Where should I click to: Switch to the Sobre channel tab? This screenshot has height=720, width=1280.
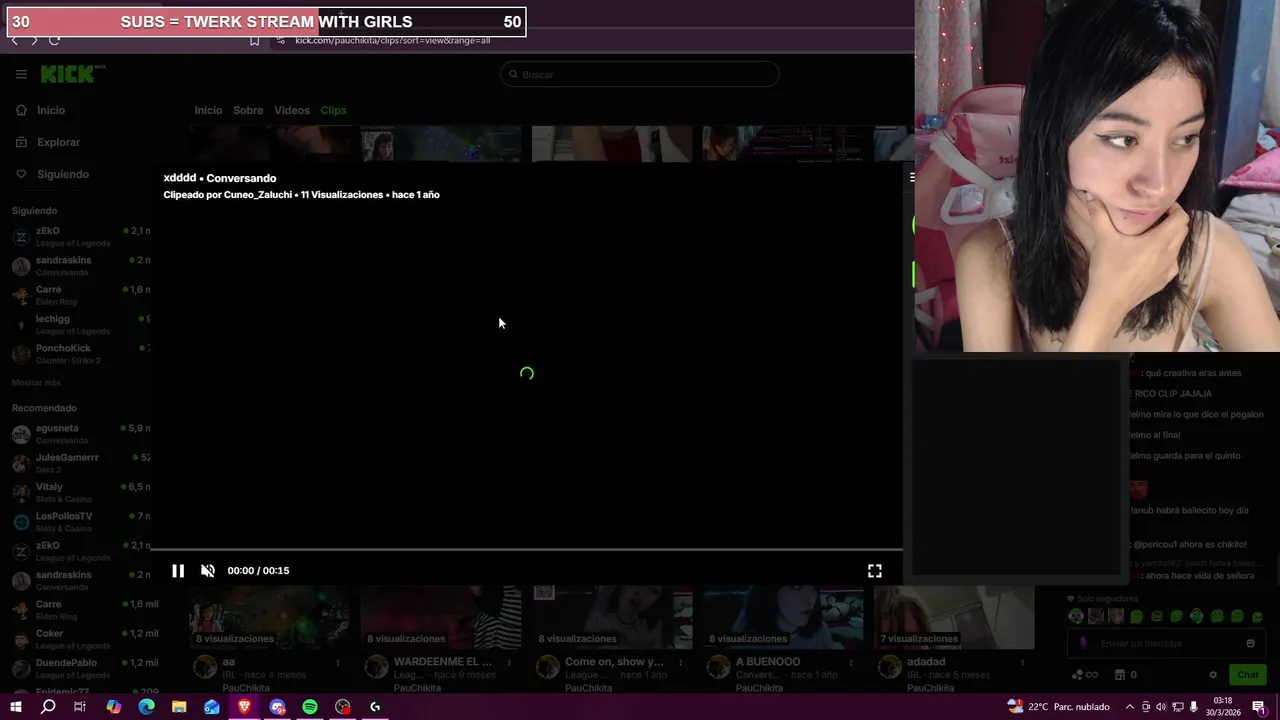[248, 110]
